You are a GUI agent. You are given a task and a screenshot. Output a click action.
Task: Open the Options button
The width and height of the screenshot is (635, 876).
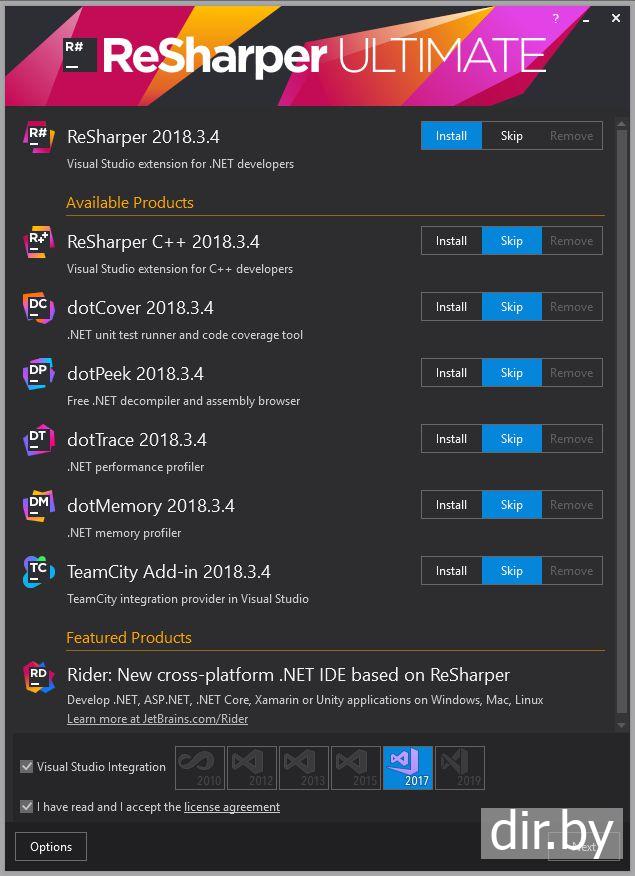pos(51,847)
